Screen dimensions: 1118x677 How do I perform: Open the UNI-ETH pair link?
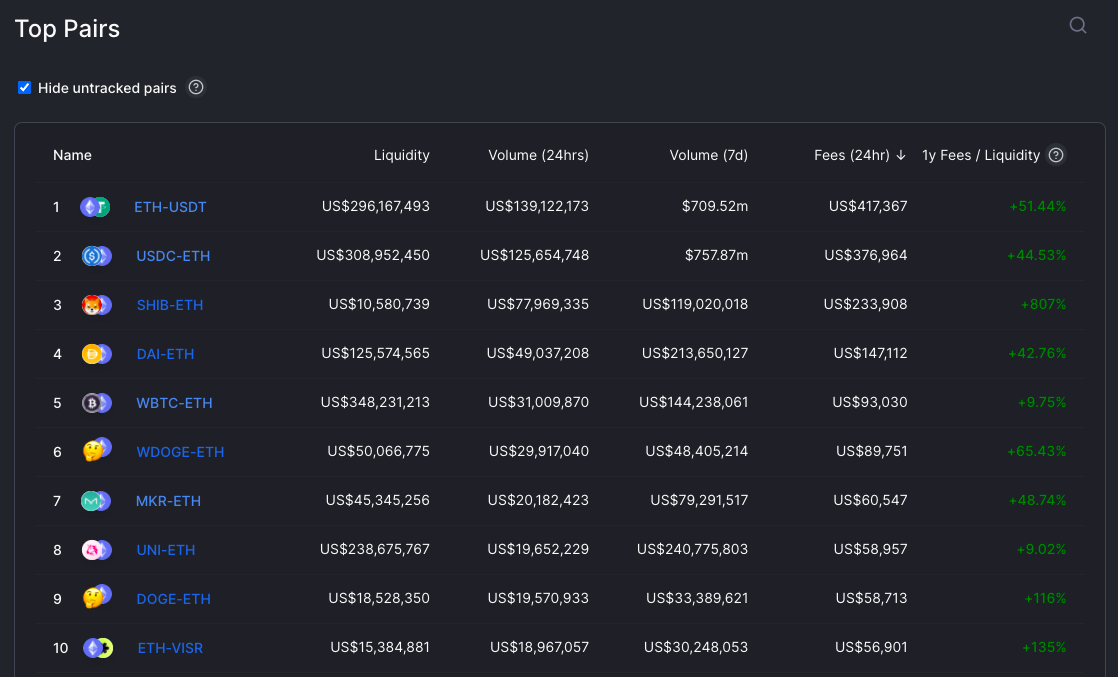click(165, 550)
